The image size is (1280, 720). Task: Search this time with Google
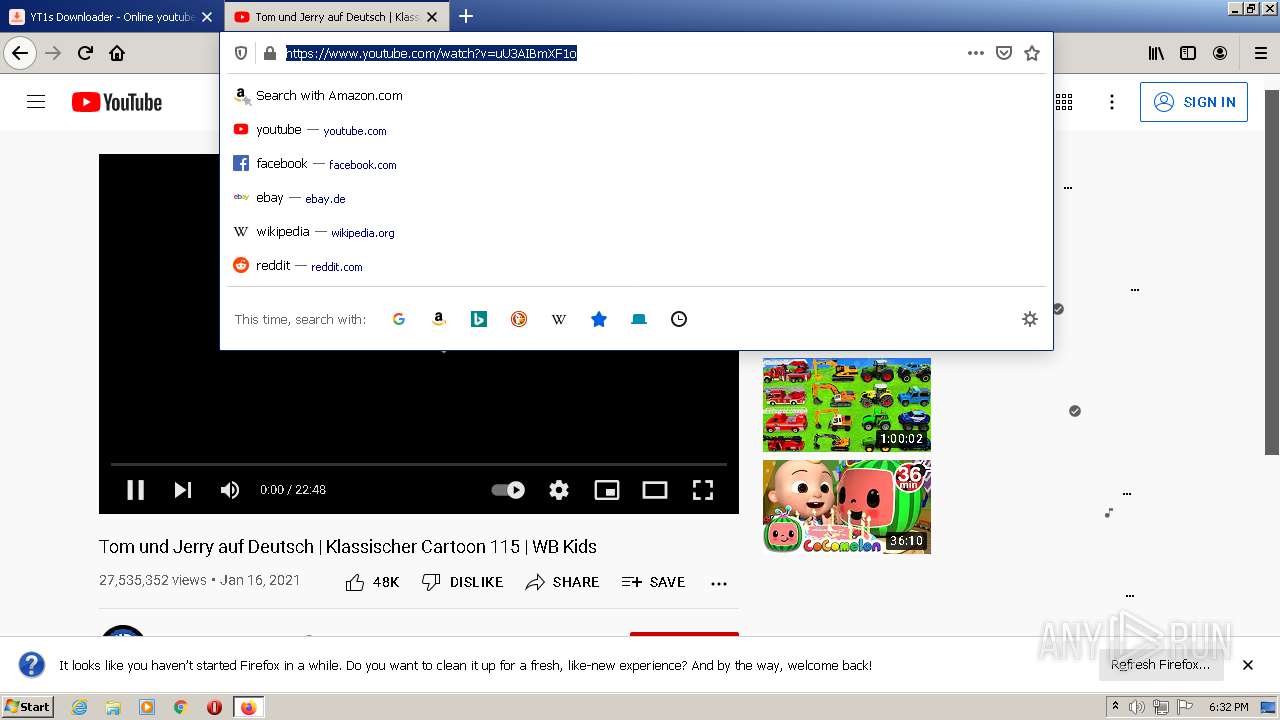point(399,319)
